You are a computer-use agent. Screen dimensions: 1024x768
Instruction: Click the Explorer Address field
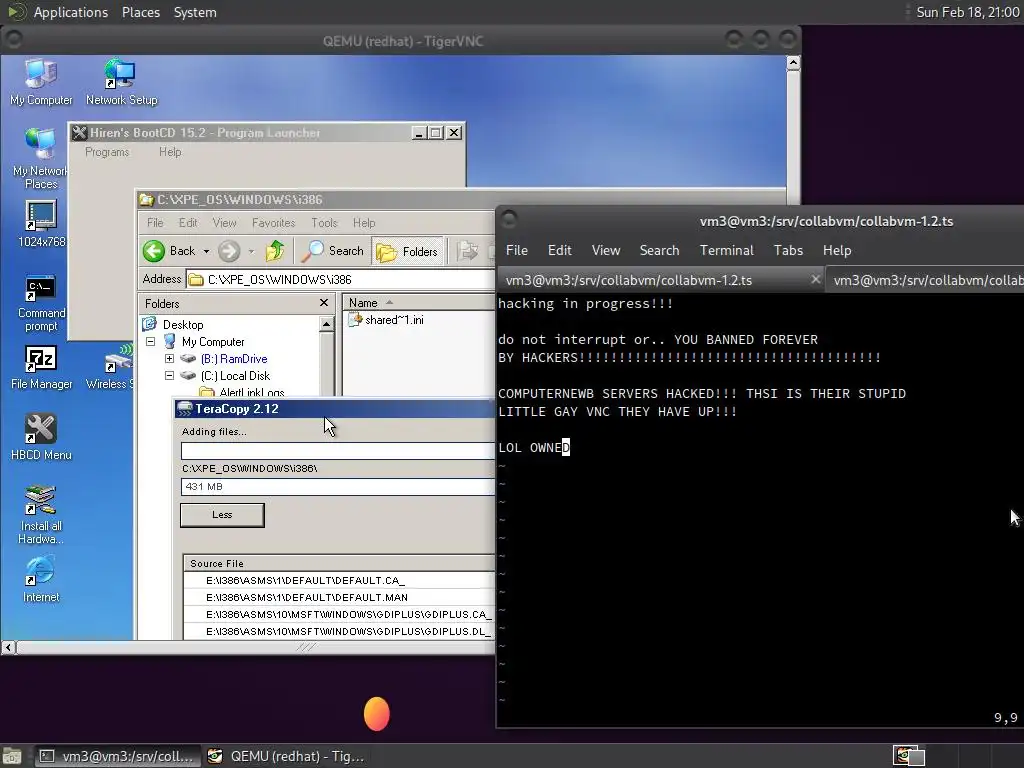[340, 280]
